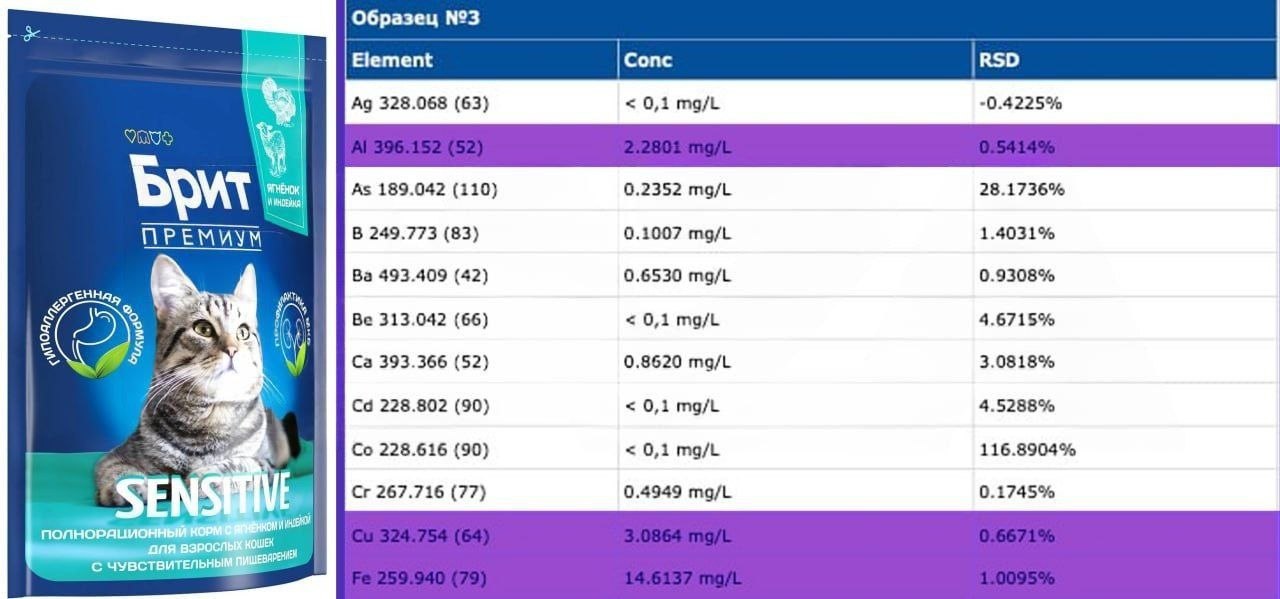
Task: Click the Element column header
Action: (392, 60)
